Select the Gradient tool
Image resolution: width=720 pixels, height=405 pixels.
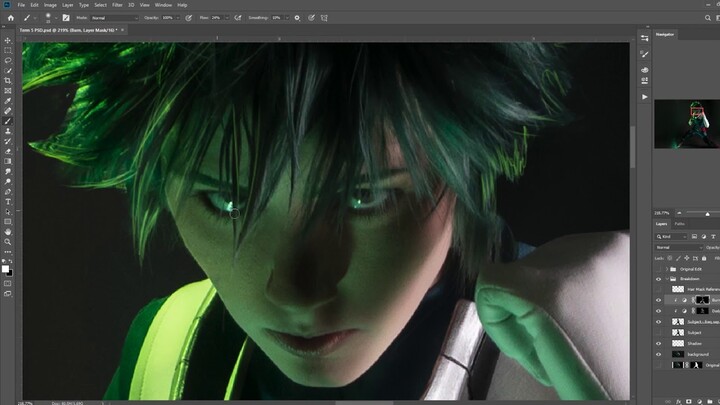click(8, 162)
